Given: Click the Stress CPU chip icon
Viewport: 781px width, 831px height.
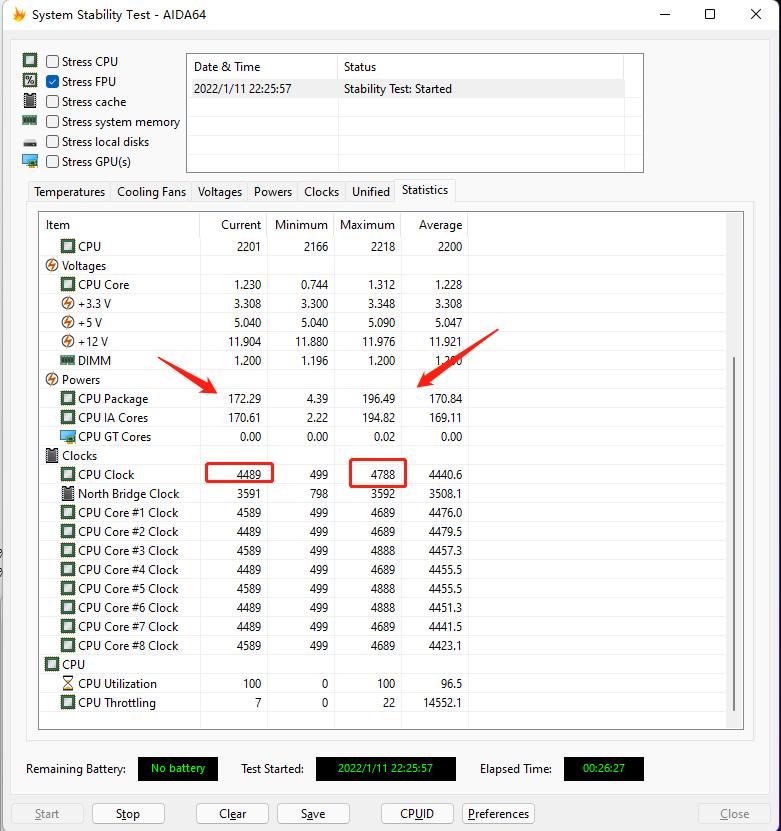Looking at the screenshot, I should click(30, 60).
